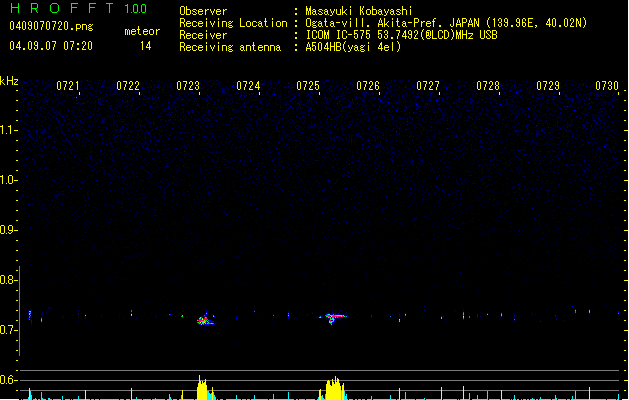Screen dimensions: 629x400
Task: Click the 0729 time marker
Action: coord(548,86)
